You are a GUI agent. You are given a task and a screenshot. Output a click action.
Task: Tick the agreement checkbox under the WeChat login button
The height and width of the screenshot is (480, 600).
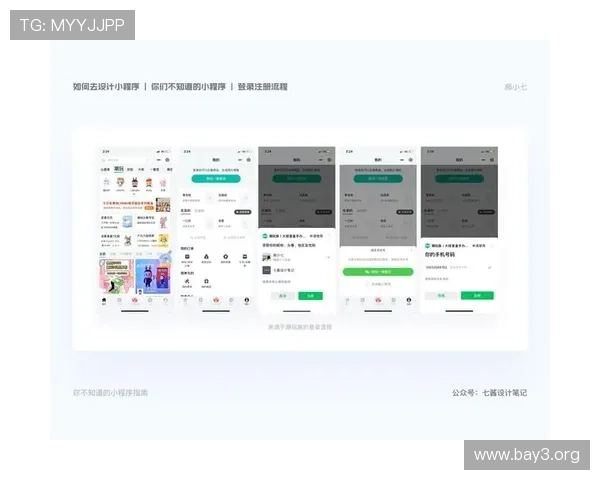click(367, 284)
